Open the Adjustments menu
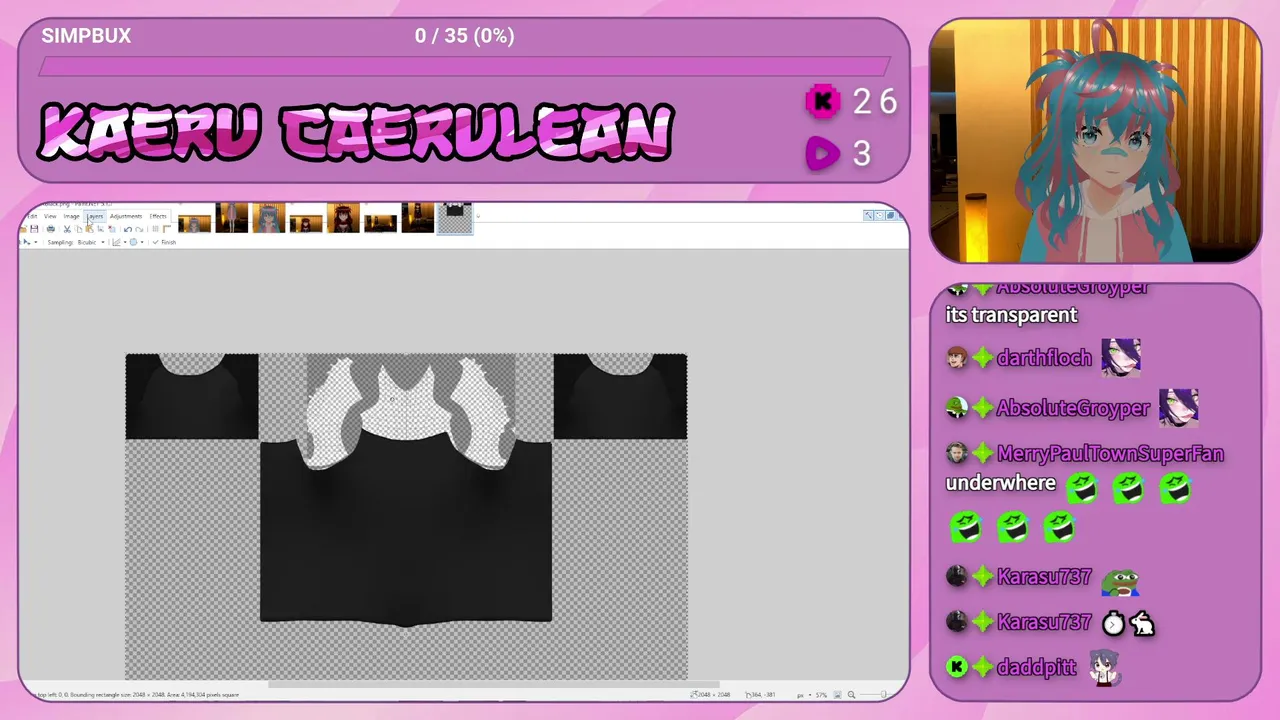Screen dimensions: 1280x720 pos(126,216)
